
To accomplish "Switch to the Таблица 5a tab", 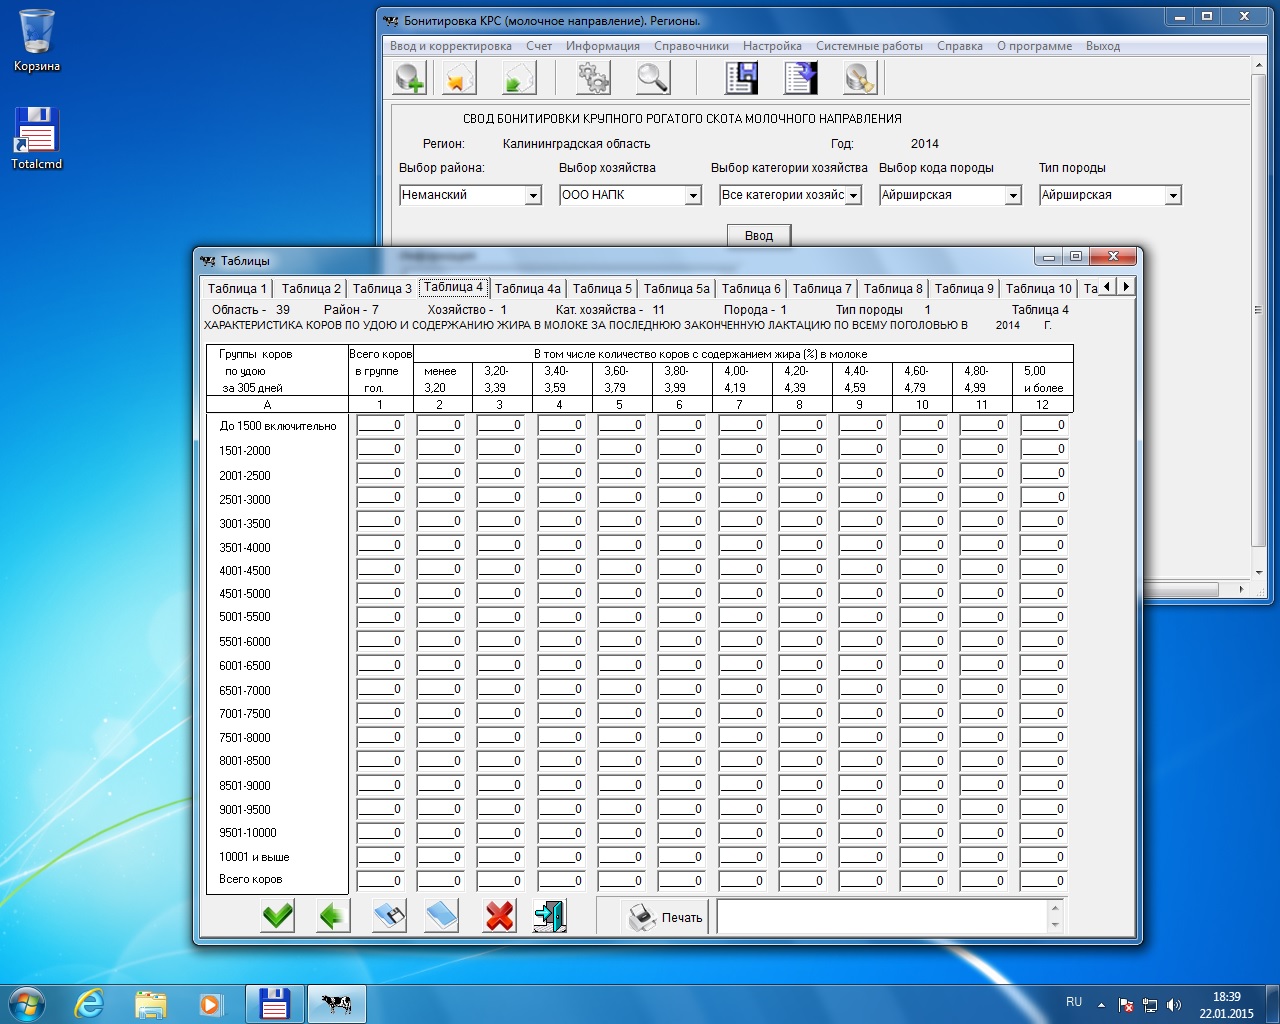I will click(x=677, y=288).
